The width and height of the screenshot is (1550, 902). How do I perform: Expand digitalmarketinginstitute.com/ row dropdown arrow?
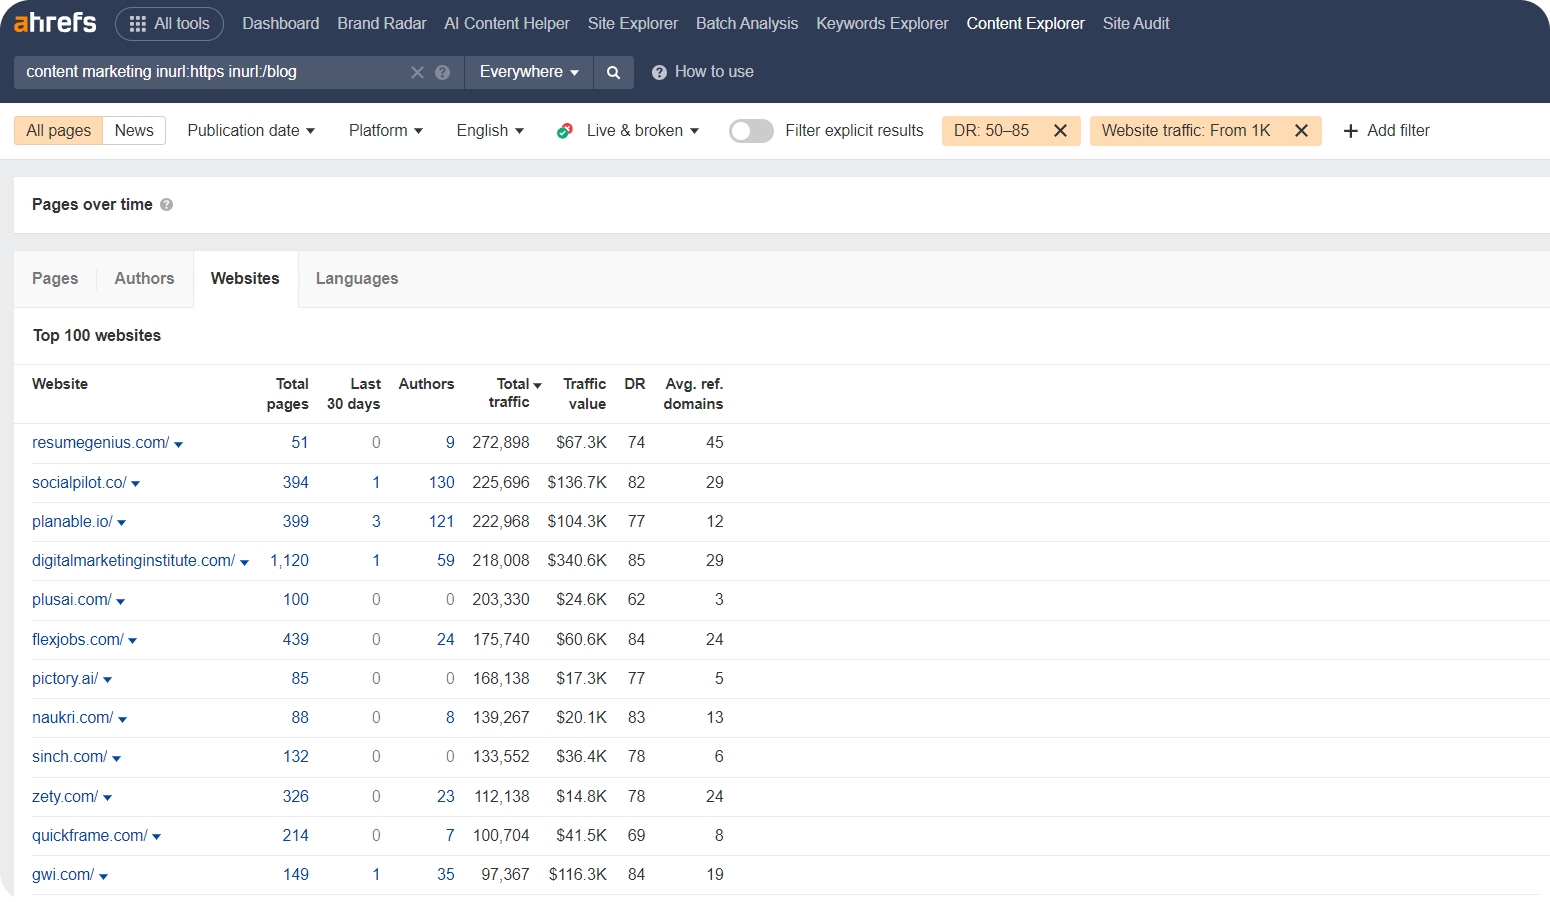click(x=245, y=562)
